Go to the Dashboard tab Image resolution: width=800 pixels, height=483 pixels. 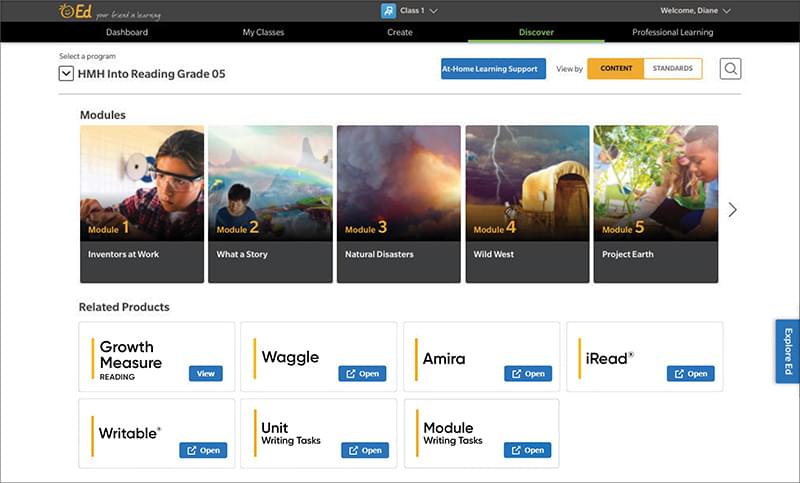pos(127,32)
